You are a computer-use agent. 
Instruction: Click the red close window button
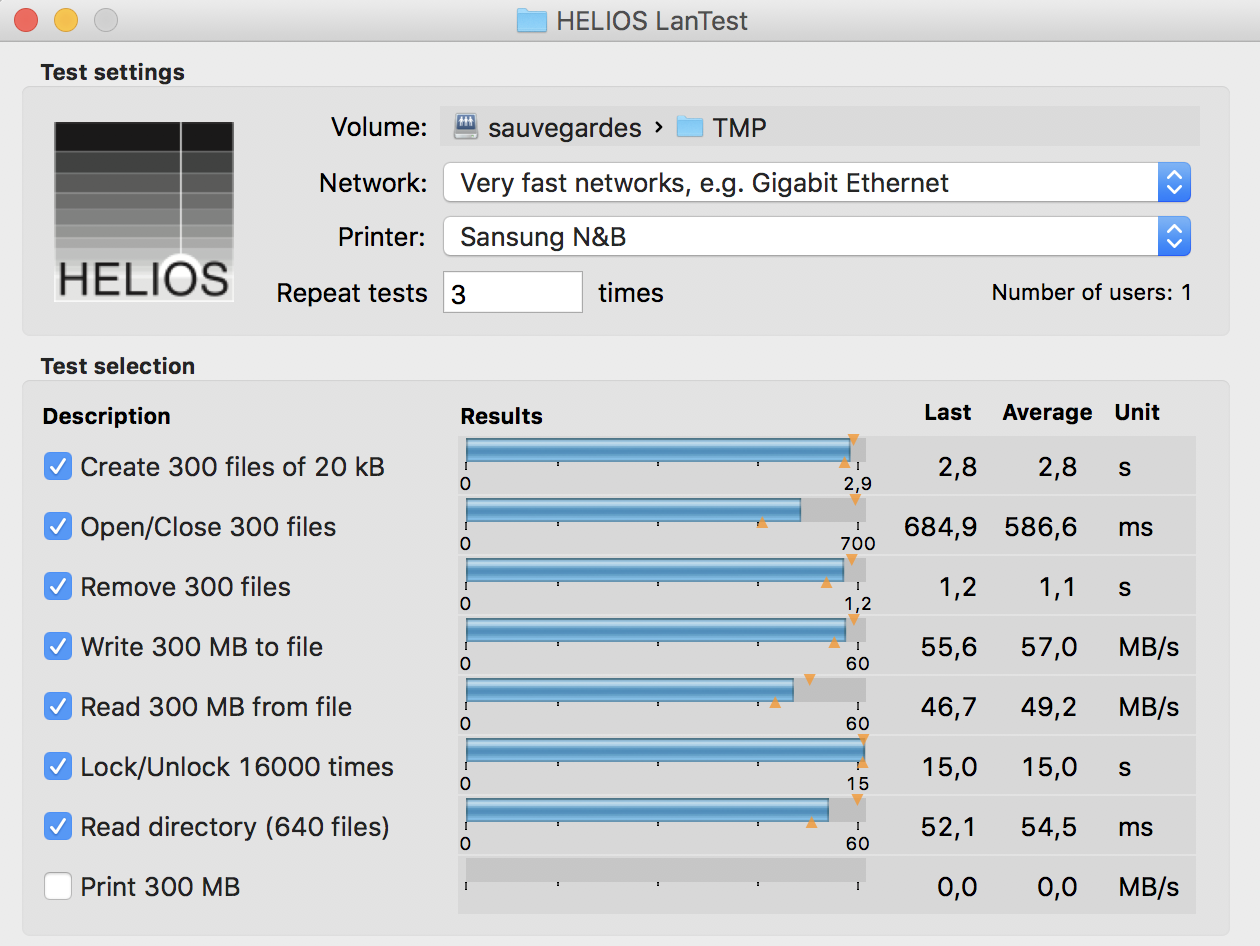coord(26,19)
